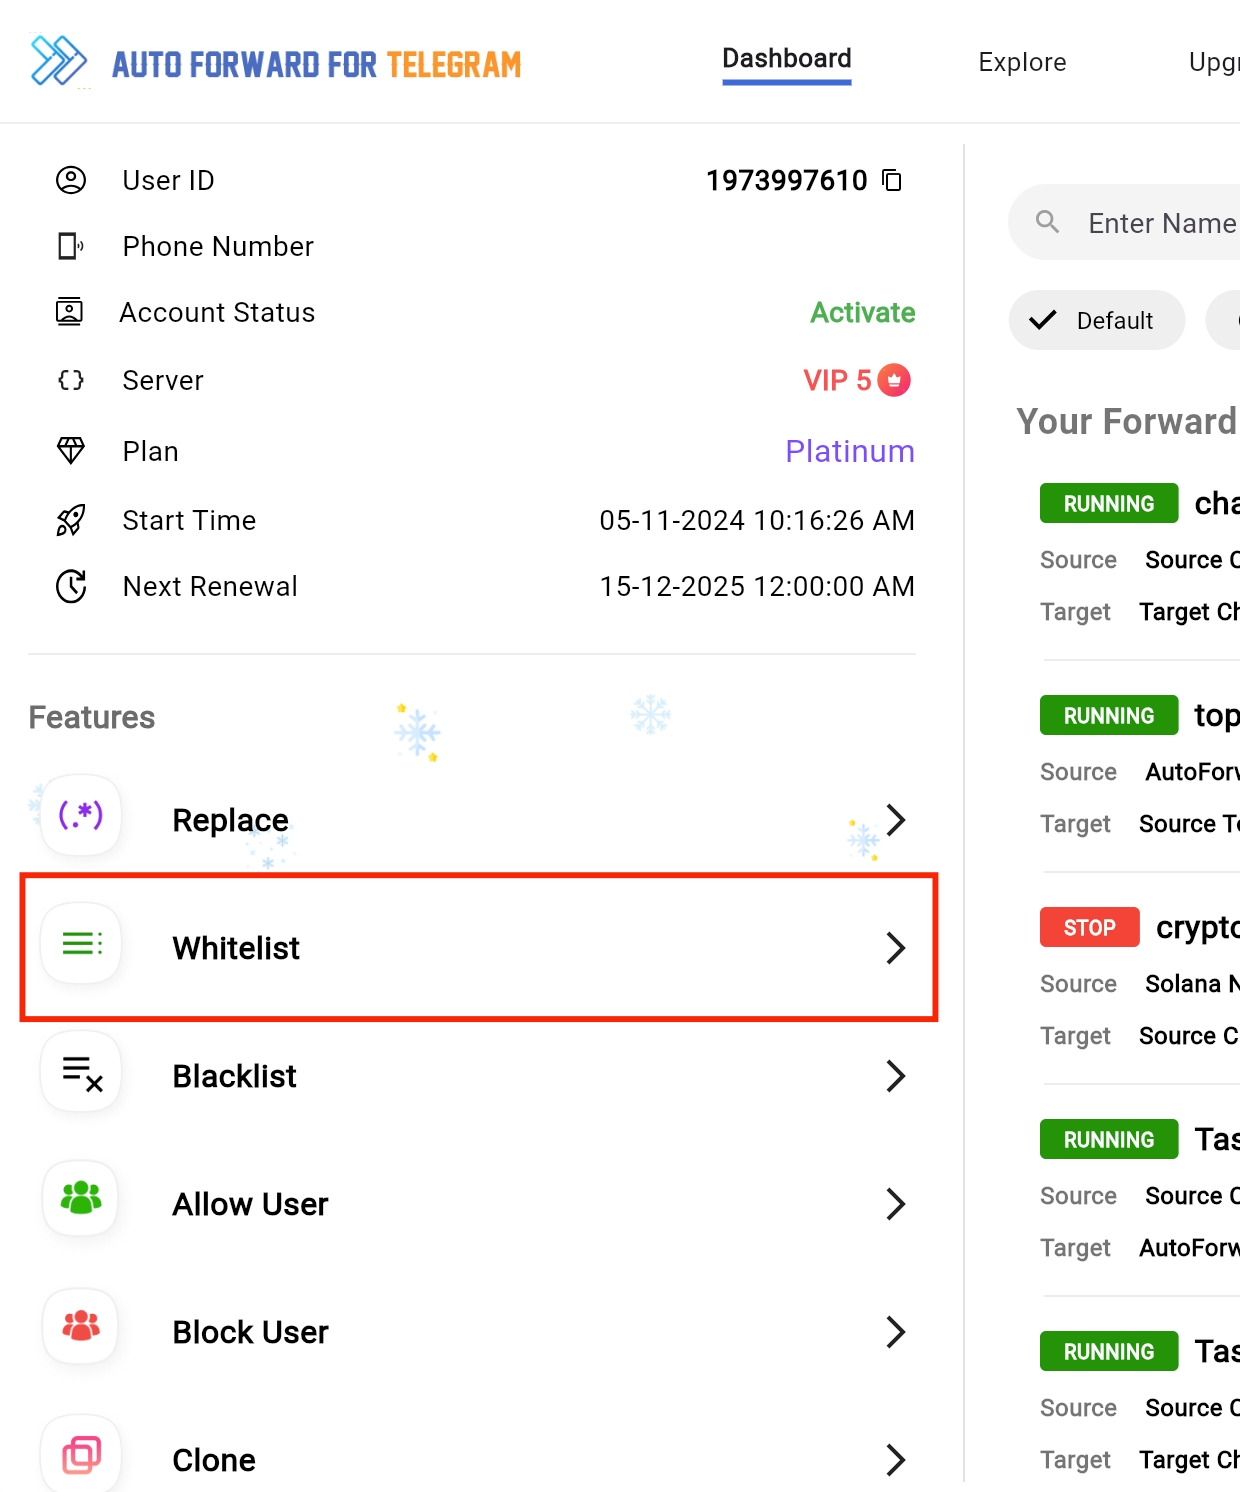
Task: Click the Clone feature icon
Action: click(81, 1454)
